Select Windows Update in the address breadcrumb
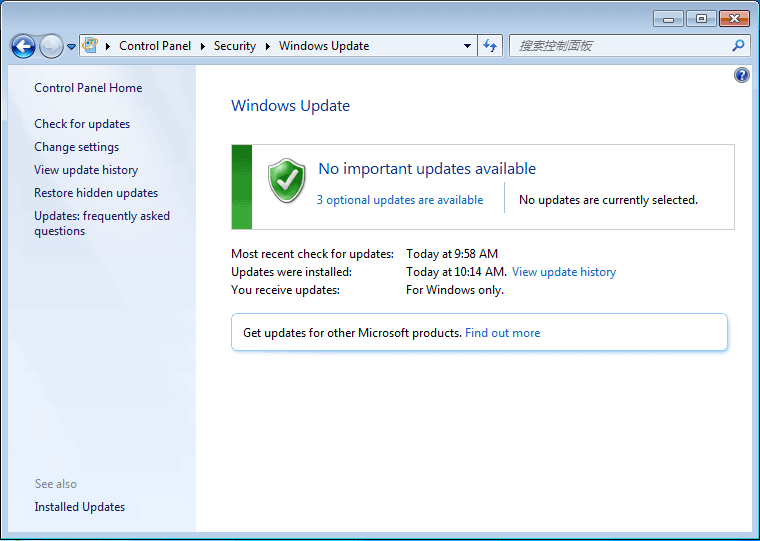Image resolution: width=760 pixels, height=541 pixels. point(324,46)
